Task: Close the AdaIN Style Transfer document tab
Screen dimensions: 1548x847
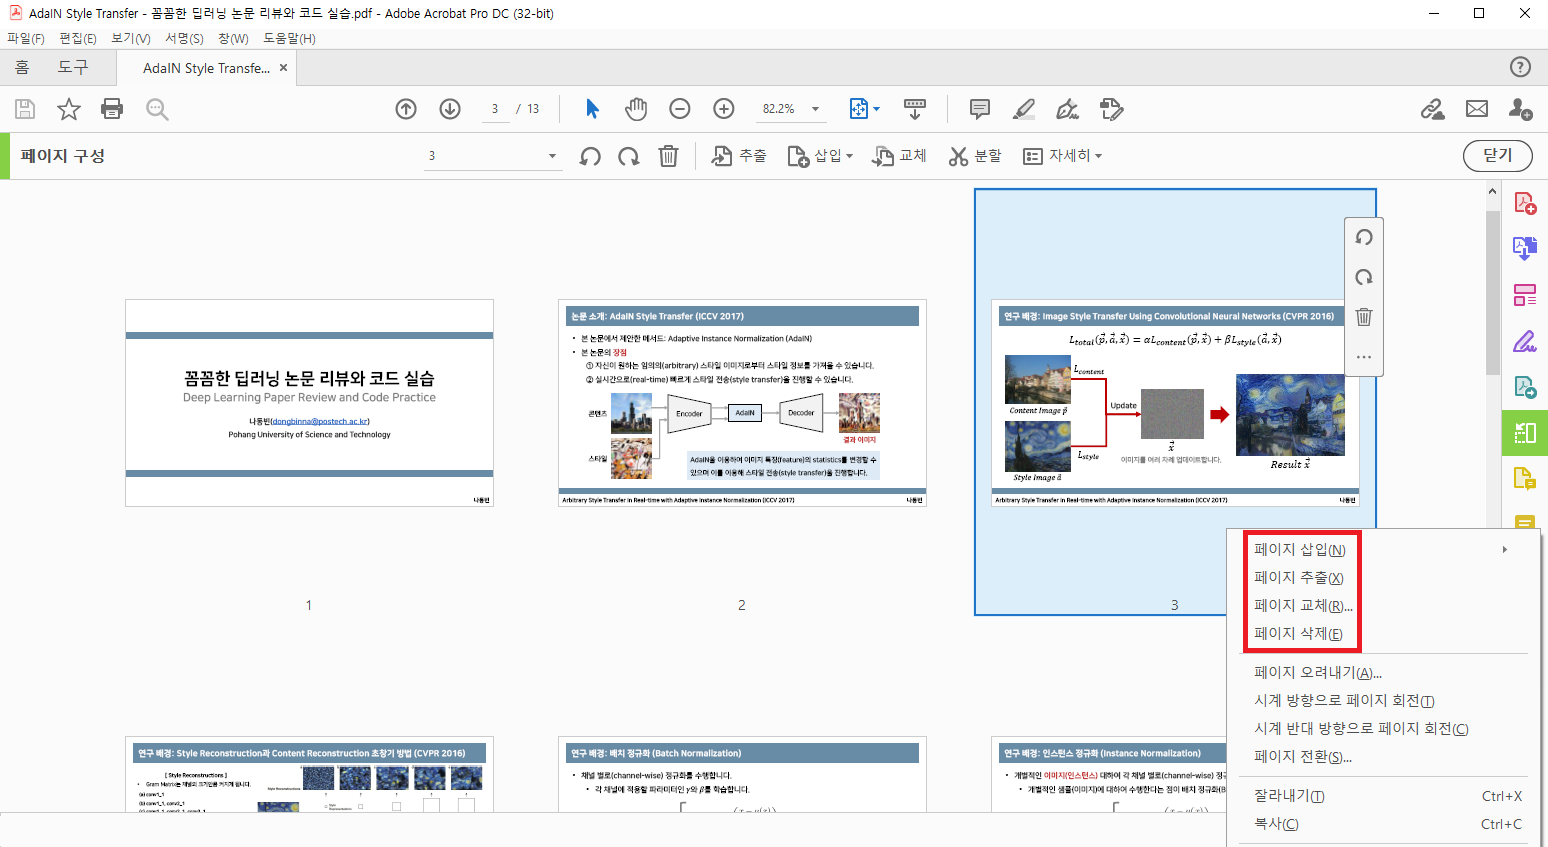Action: [284, 68]
